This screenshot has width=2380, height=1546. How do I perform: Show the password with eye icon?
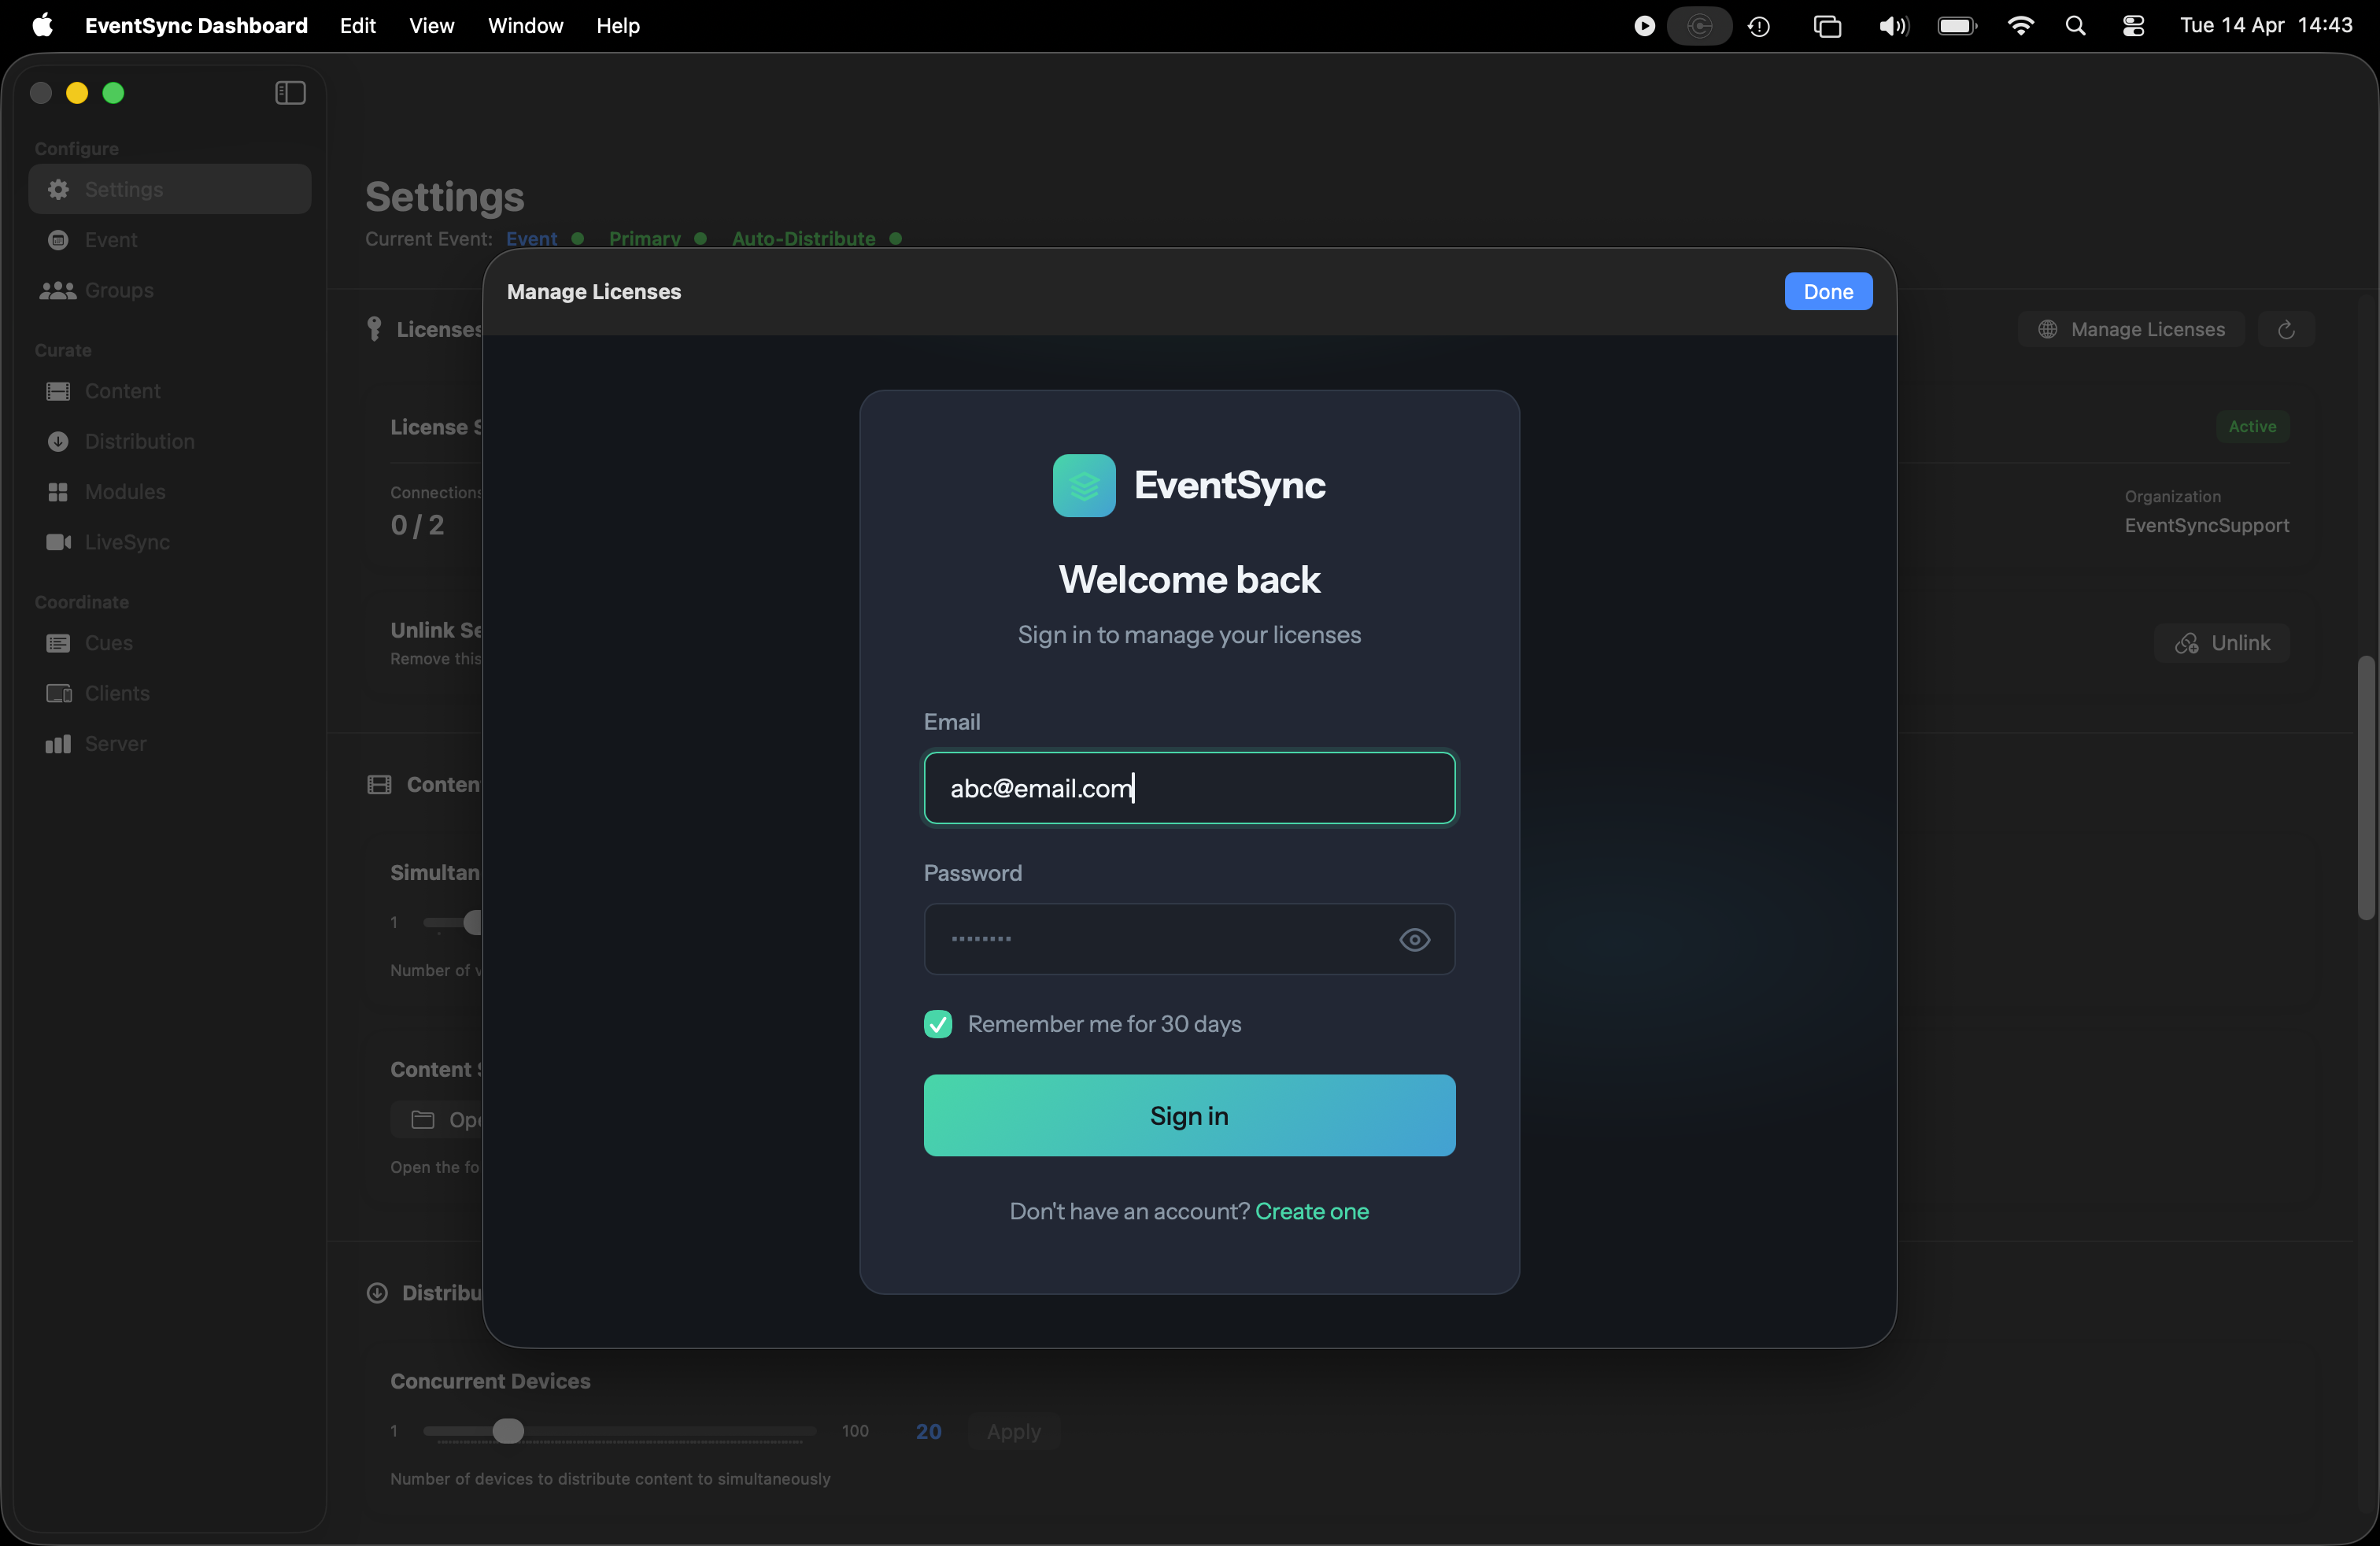pos(1414,940)
